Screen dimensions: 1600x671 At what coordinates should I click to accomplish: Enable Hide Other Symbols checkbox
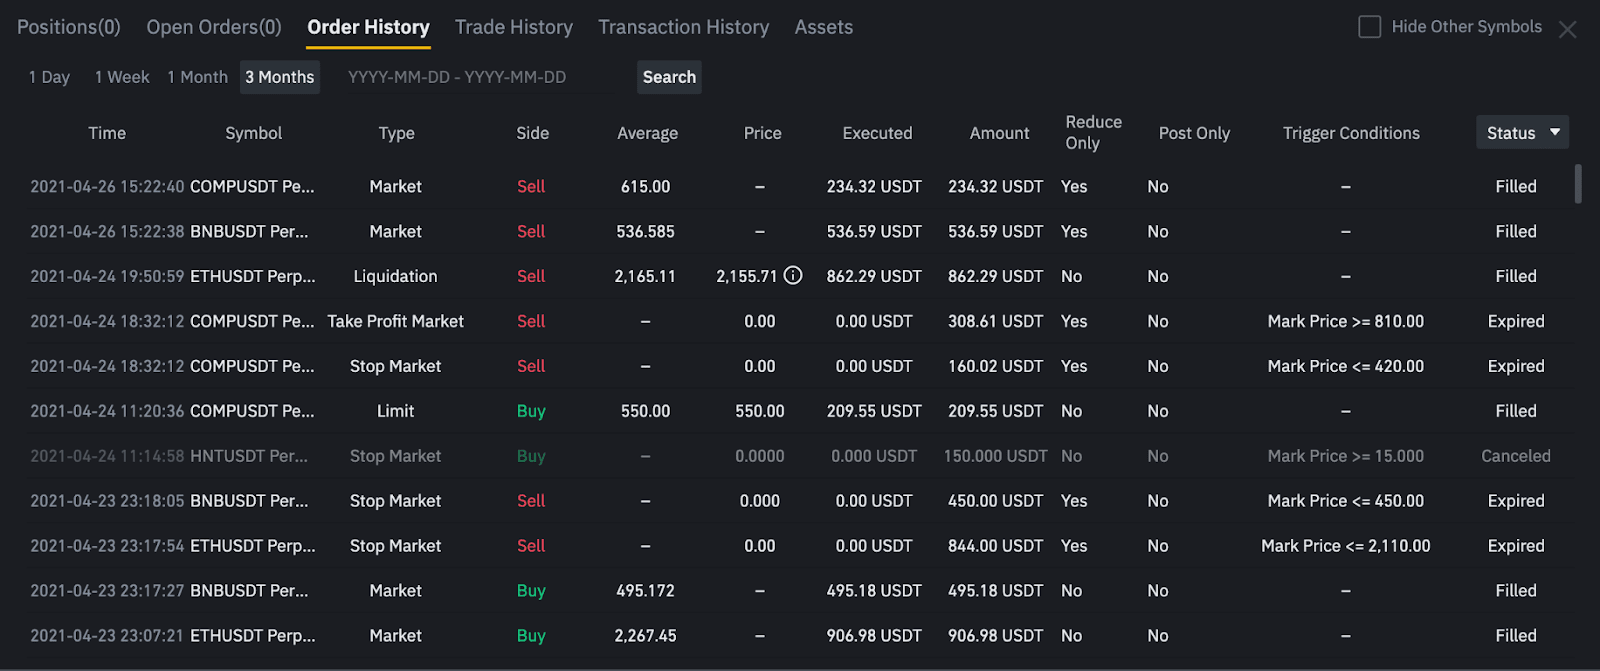(1369, 27)
